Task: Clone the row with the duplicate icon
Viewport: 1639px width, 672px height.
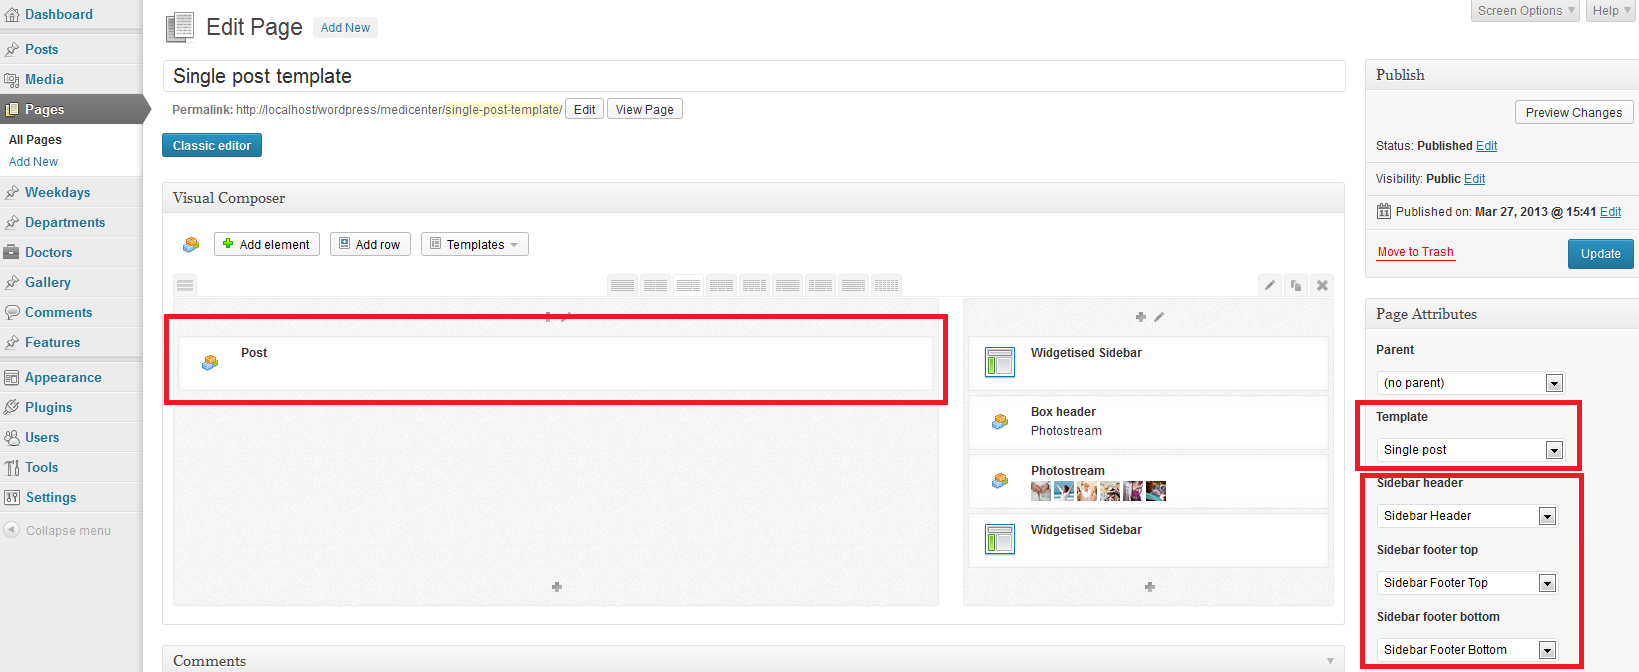Action: coord(1296,285)
